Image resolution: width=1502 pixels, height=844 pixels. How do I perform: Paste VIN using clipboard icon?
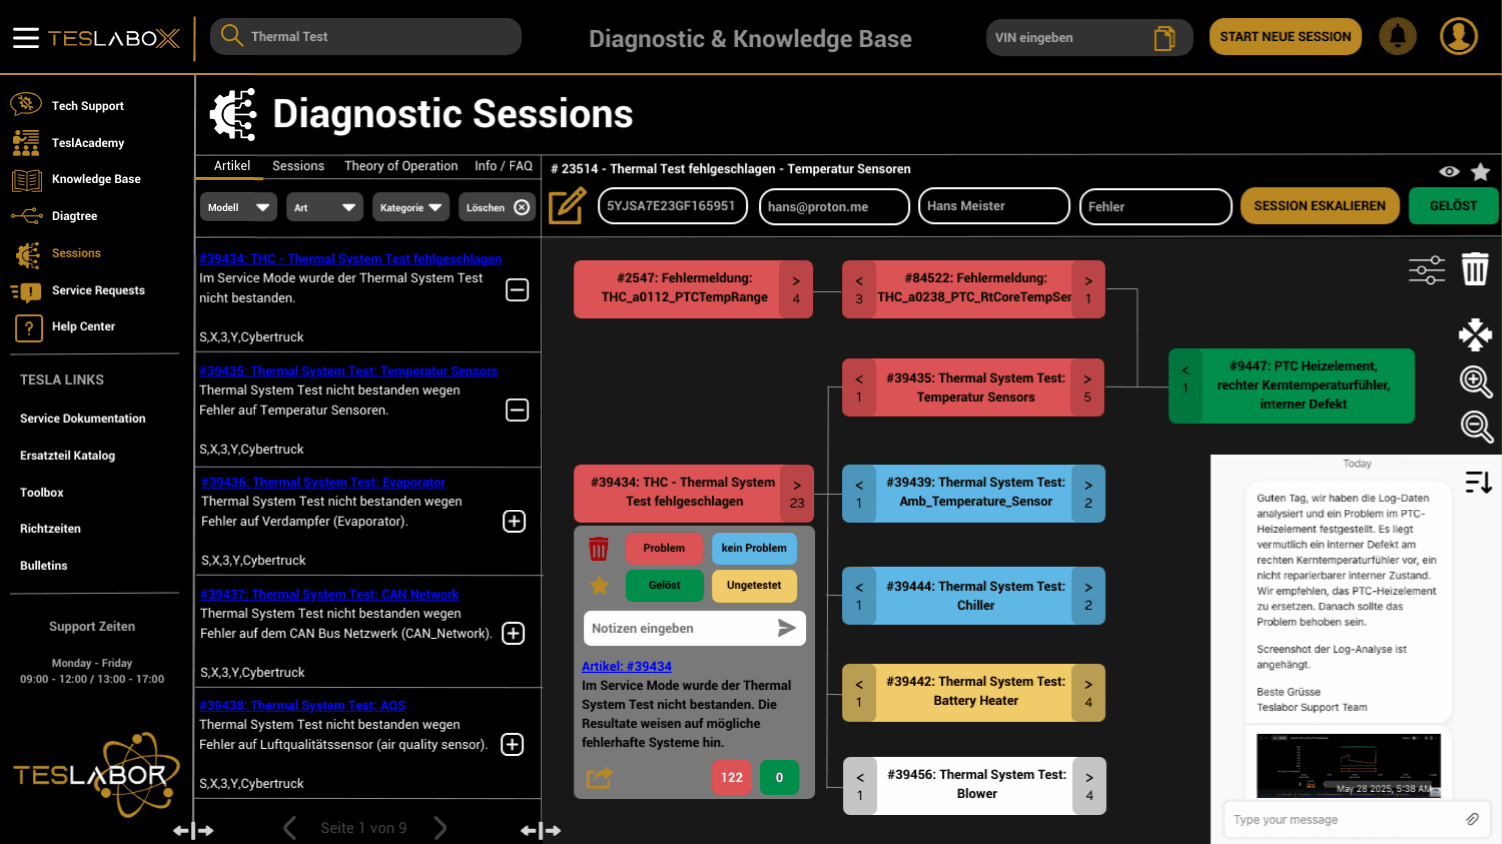1165,38
